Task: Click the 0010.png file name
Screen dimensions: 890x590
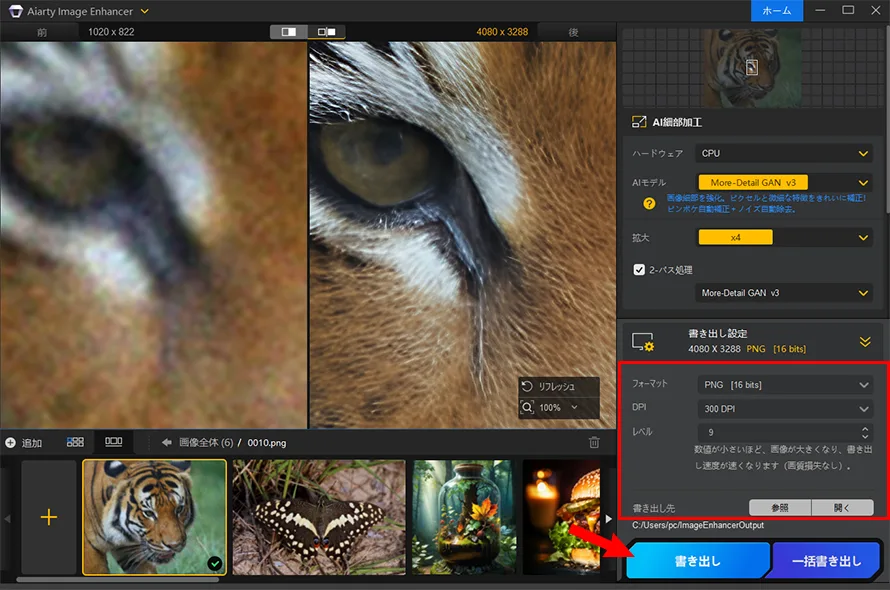Action: (267, 442)
